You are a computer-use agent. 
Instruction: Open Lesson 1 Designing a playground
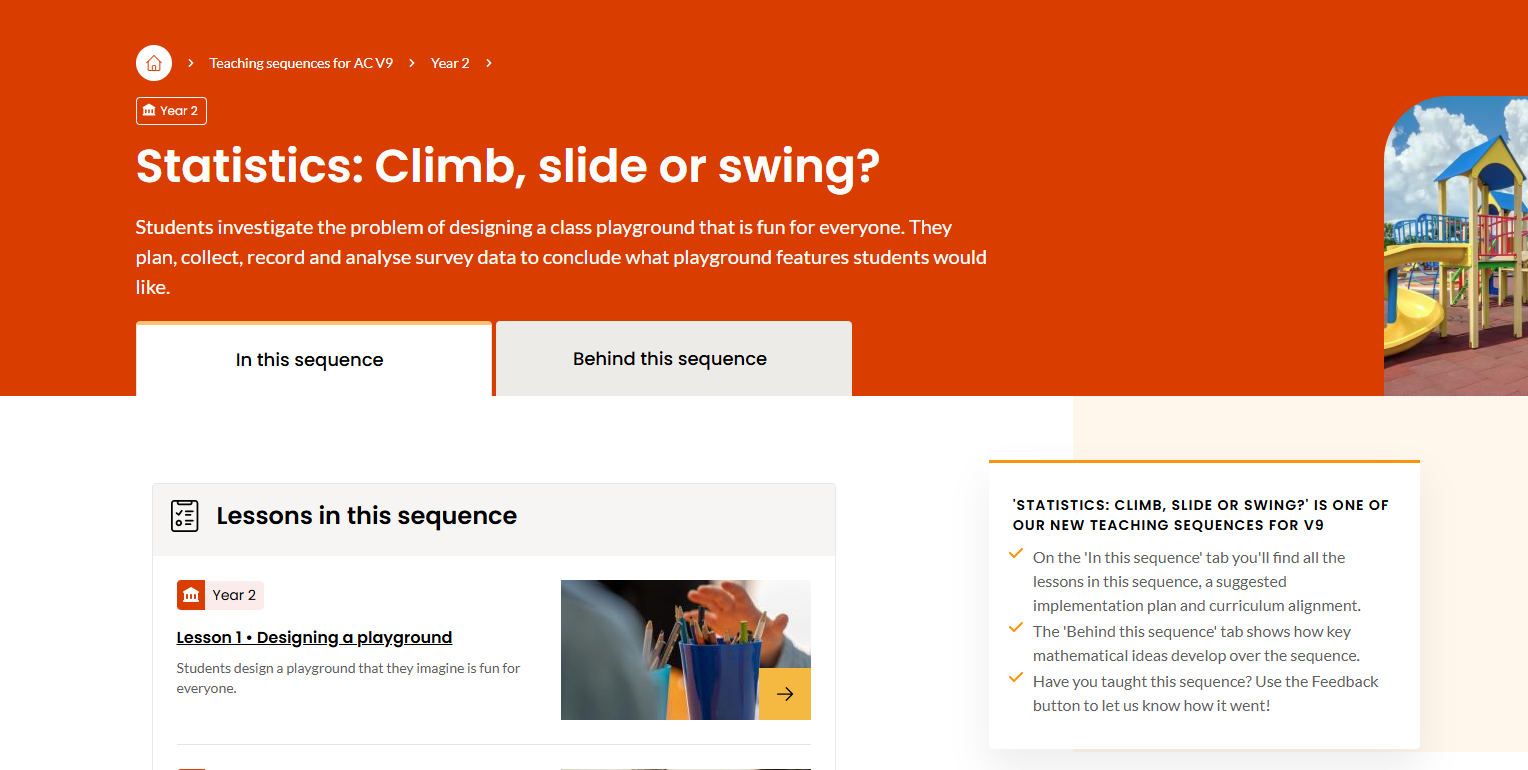(x=314, y=637)
